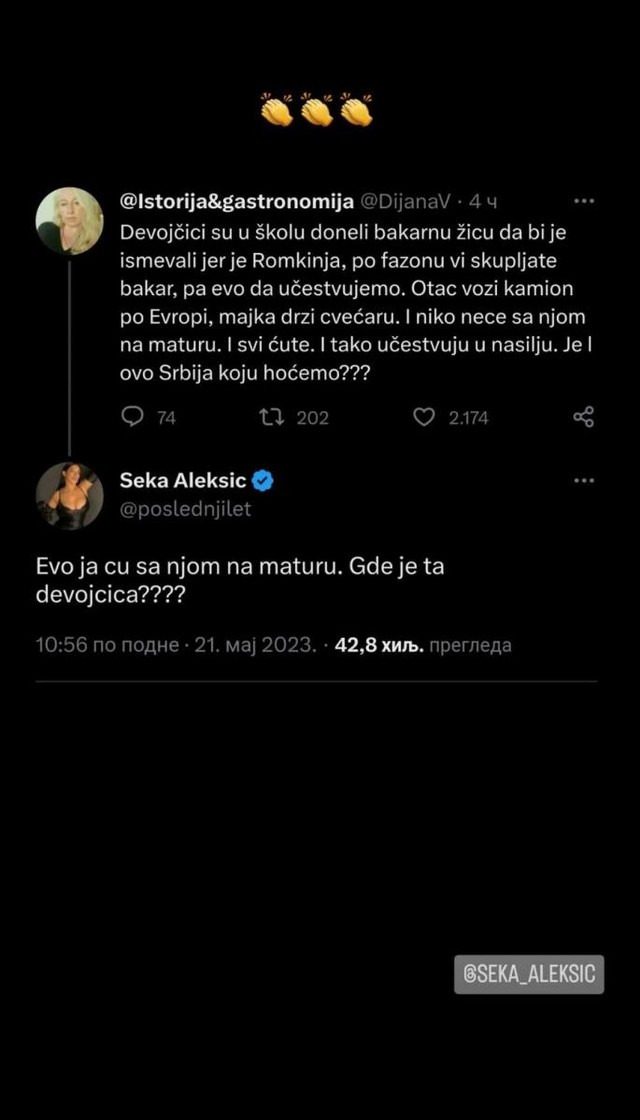The image size is (640, 1120).
Task: Click the reply icon under the tweet
Action: coord(132,417)
